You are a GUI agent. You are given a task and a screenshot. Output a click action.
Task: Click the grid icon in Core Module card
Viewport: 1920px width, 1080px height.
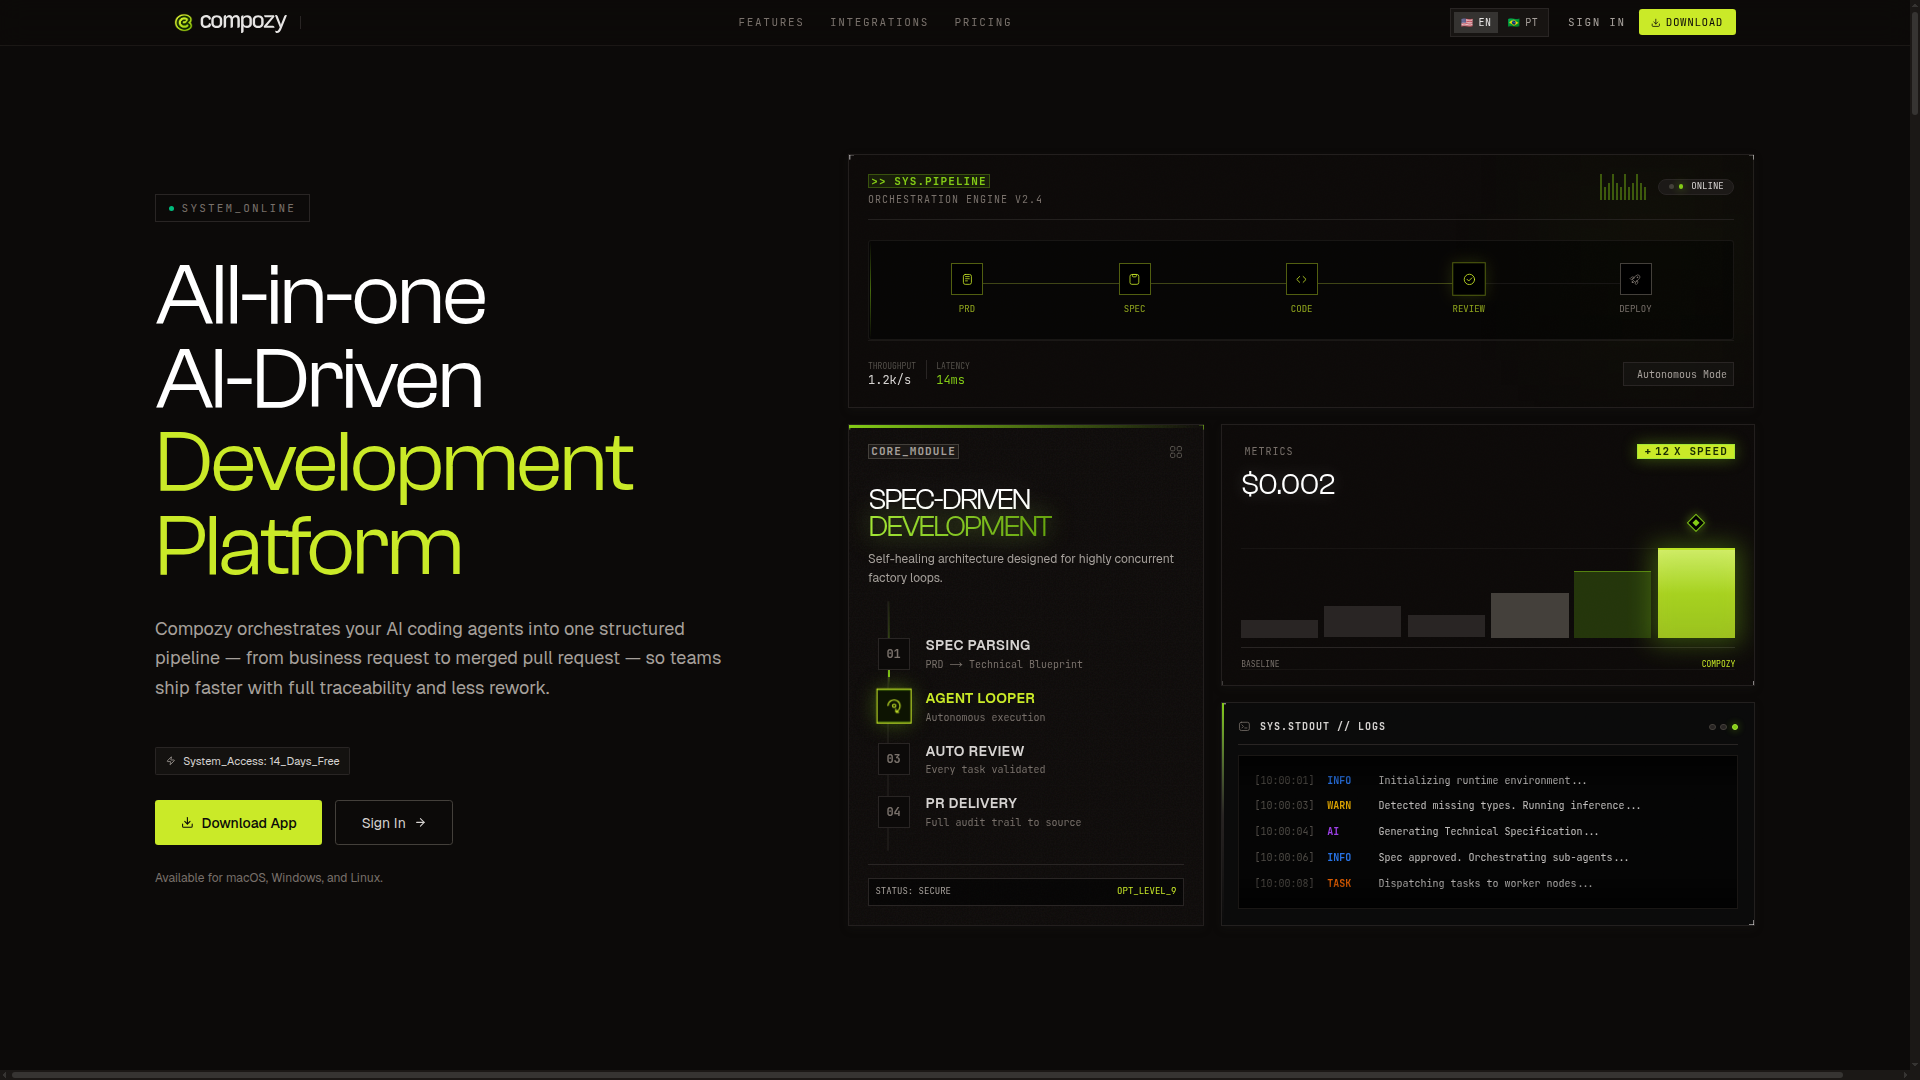click(1176, 452)
